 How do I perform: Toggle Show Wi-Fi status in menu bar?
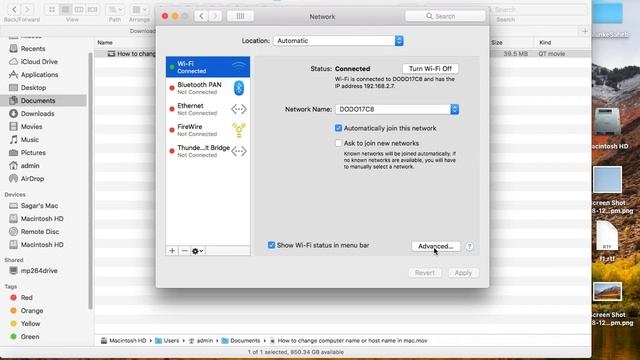tap(271, 245)
